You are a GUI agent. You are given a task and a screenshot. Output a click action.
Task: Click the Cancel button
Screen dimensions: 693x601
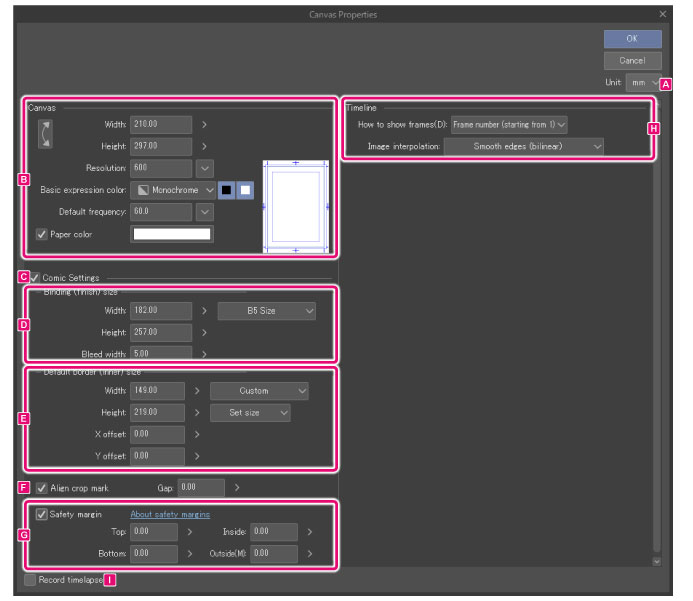click(x=632, y=61)
